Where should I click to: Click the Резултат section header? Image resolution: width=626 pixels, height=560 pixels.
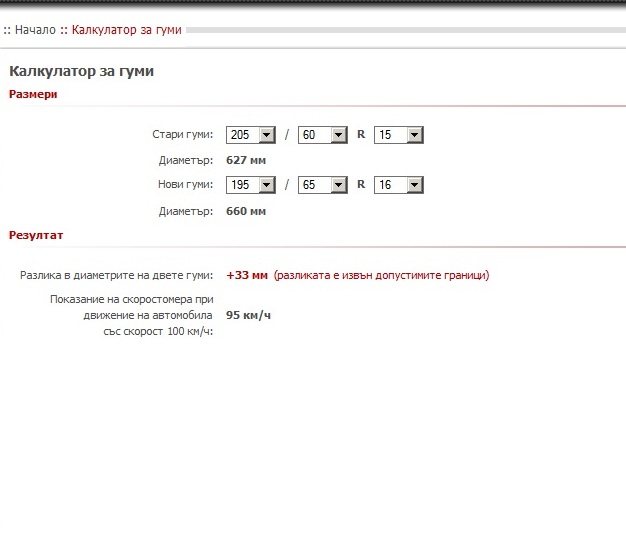tap(36, 235)
